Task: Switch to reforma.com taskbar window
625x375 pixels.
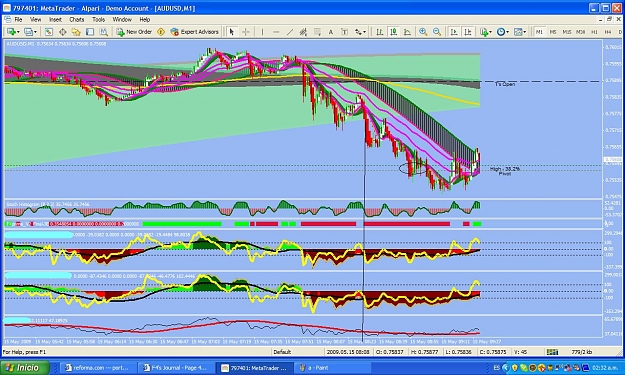Action: pos(97,368)
